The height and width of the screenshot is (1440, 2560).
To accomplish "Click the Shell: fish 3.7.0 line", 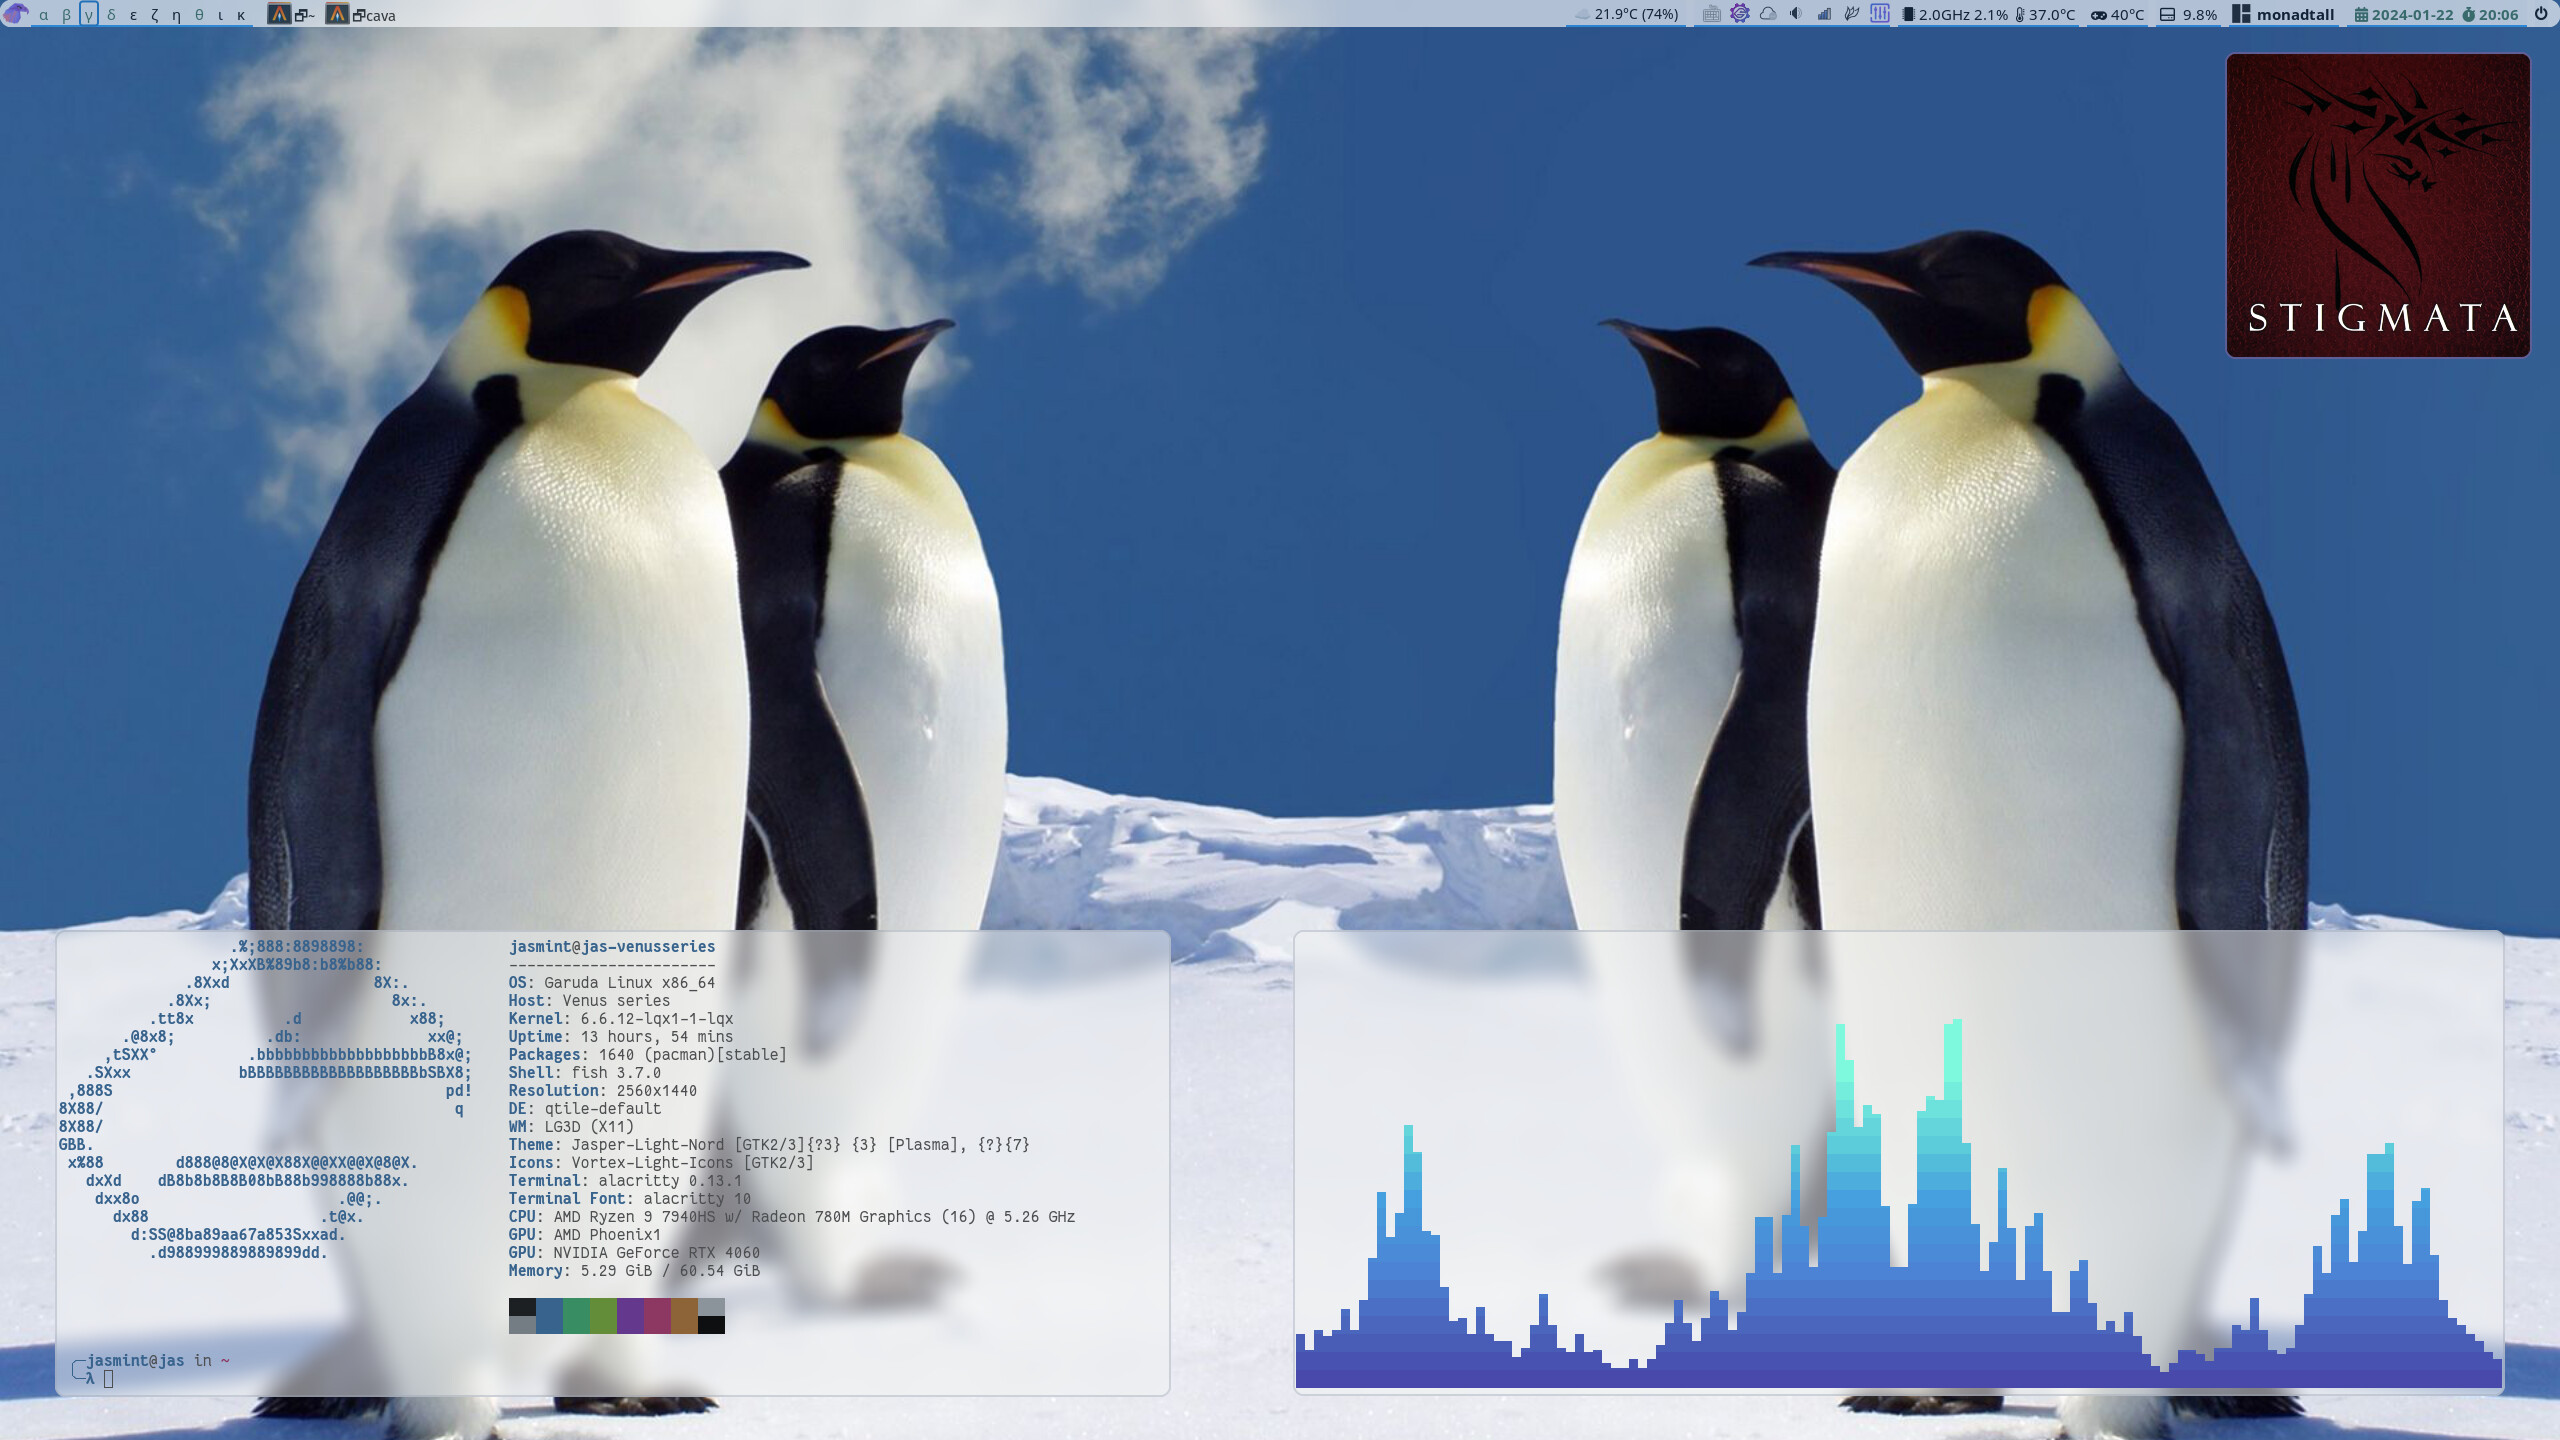I will pyautogui.click(x=585, y=1072).
